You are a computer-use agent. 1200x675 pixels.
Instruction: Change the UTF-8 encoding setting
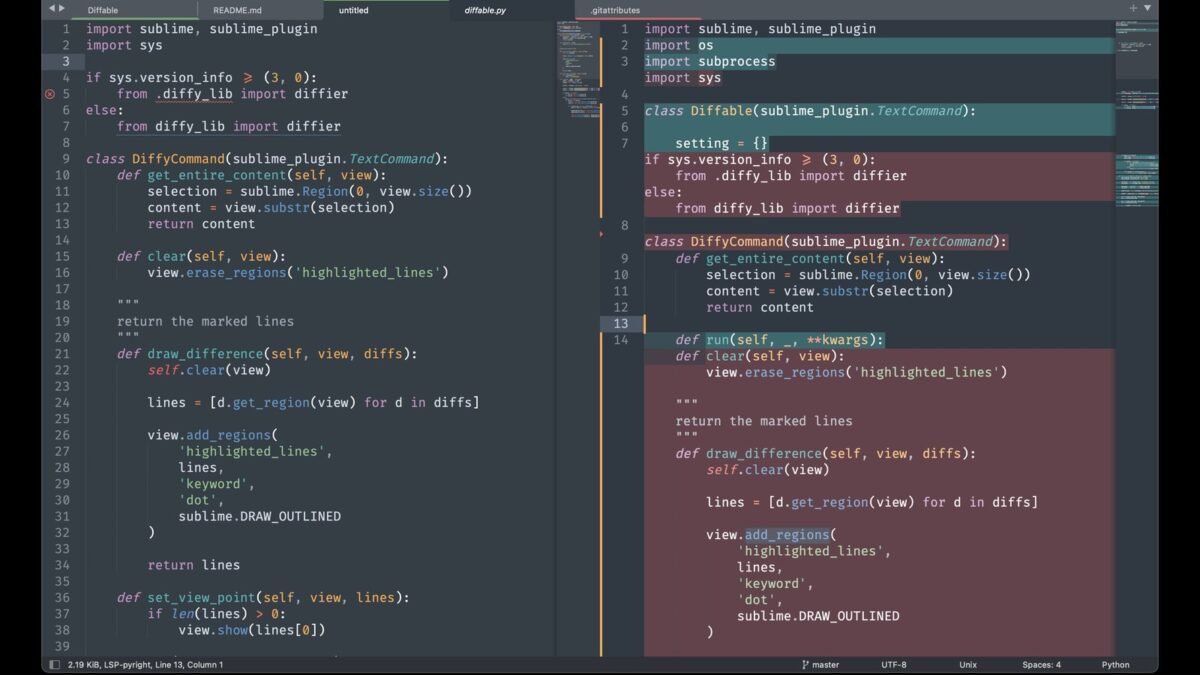(894, 665)
